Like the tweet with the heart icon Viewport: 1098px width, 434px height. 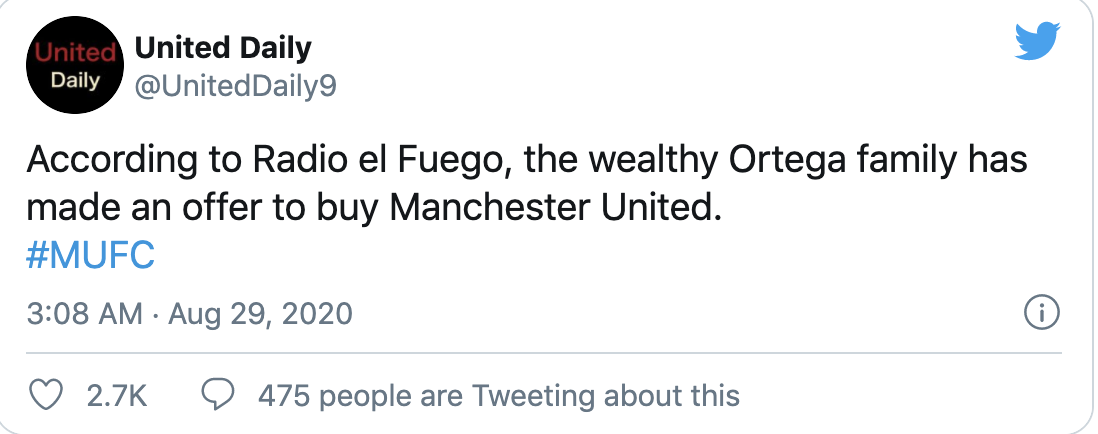(44, 396)
